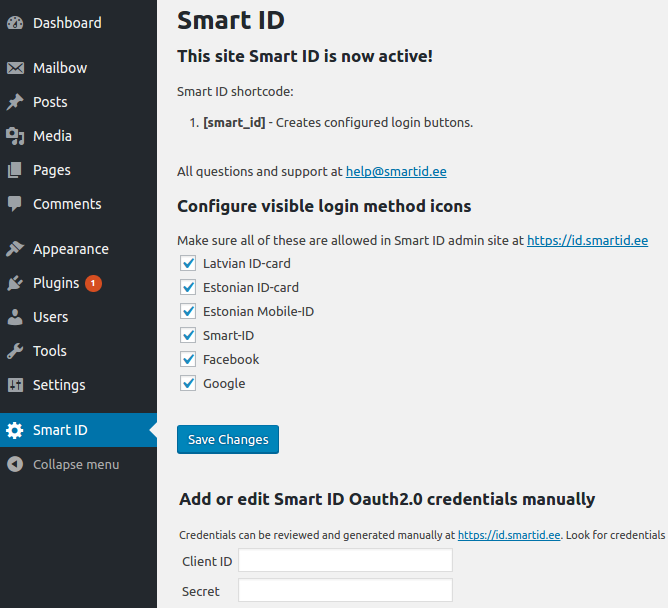The image size is (668, 608).
Task: Open the Appearance menu label
Action: point(71,249)
